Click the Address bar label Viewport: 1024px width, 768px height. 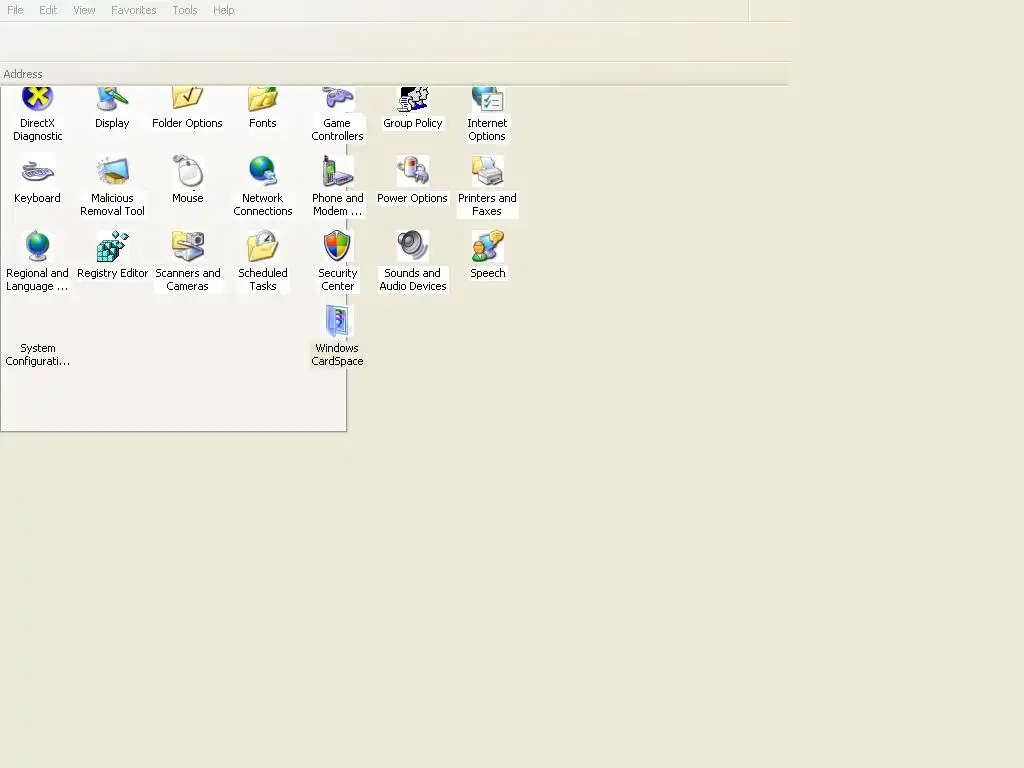(23, 74)
